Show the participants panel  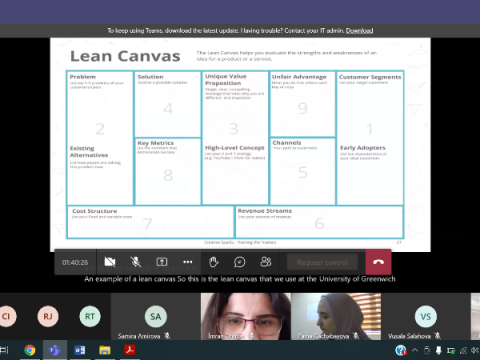[x=266, y=262]
